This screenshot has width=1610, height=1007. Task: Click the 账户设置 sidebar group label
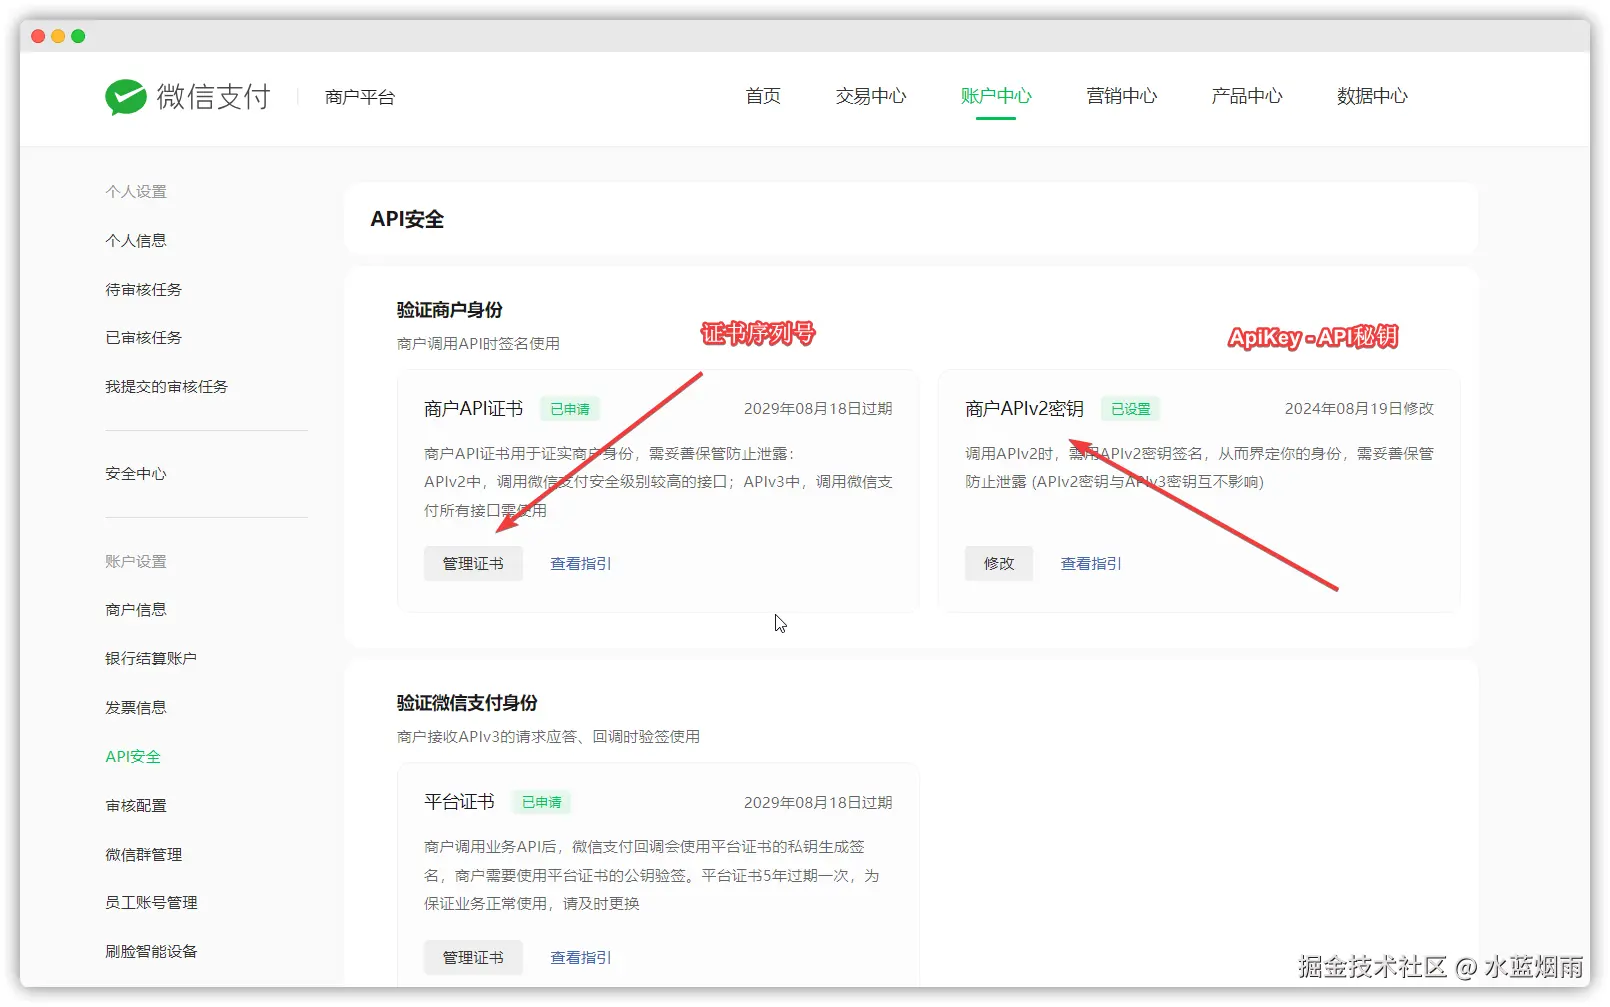tap(136, 562)
